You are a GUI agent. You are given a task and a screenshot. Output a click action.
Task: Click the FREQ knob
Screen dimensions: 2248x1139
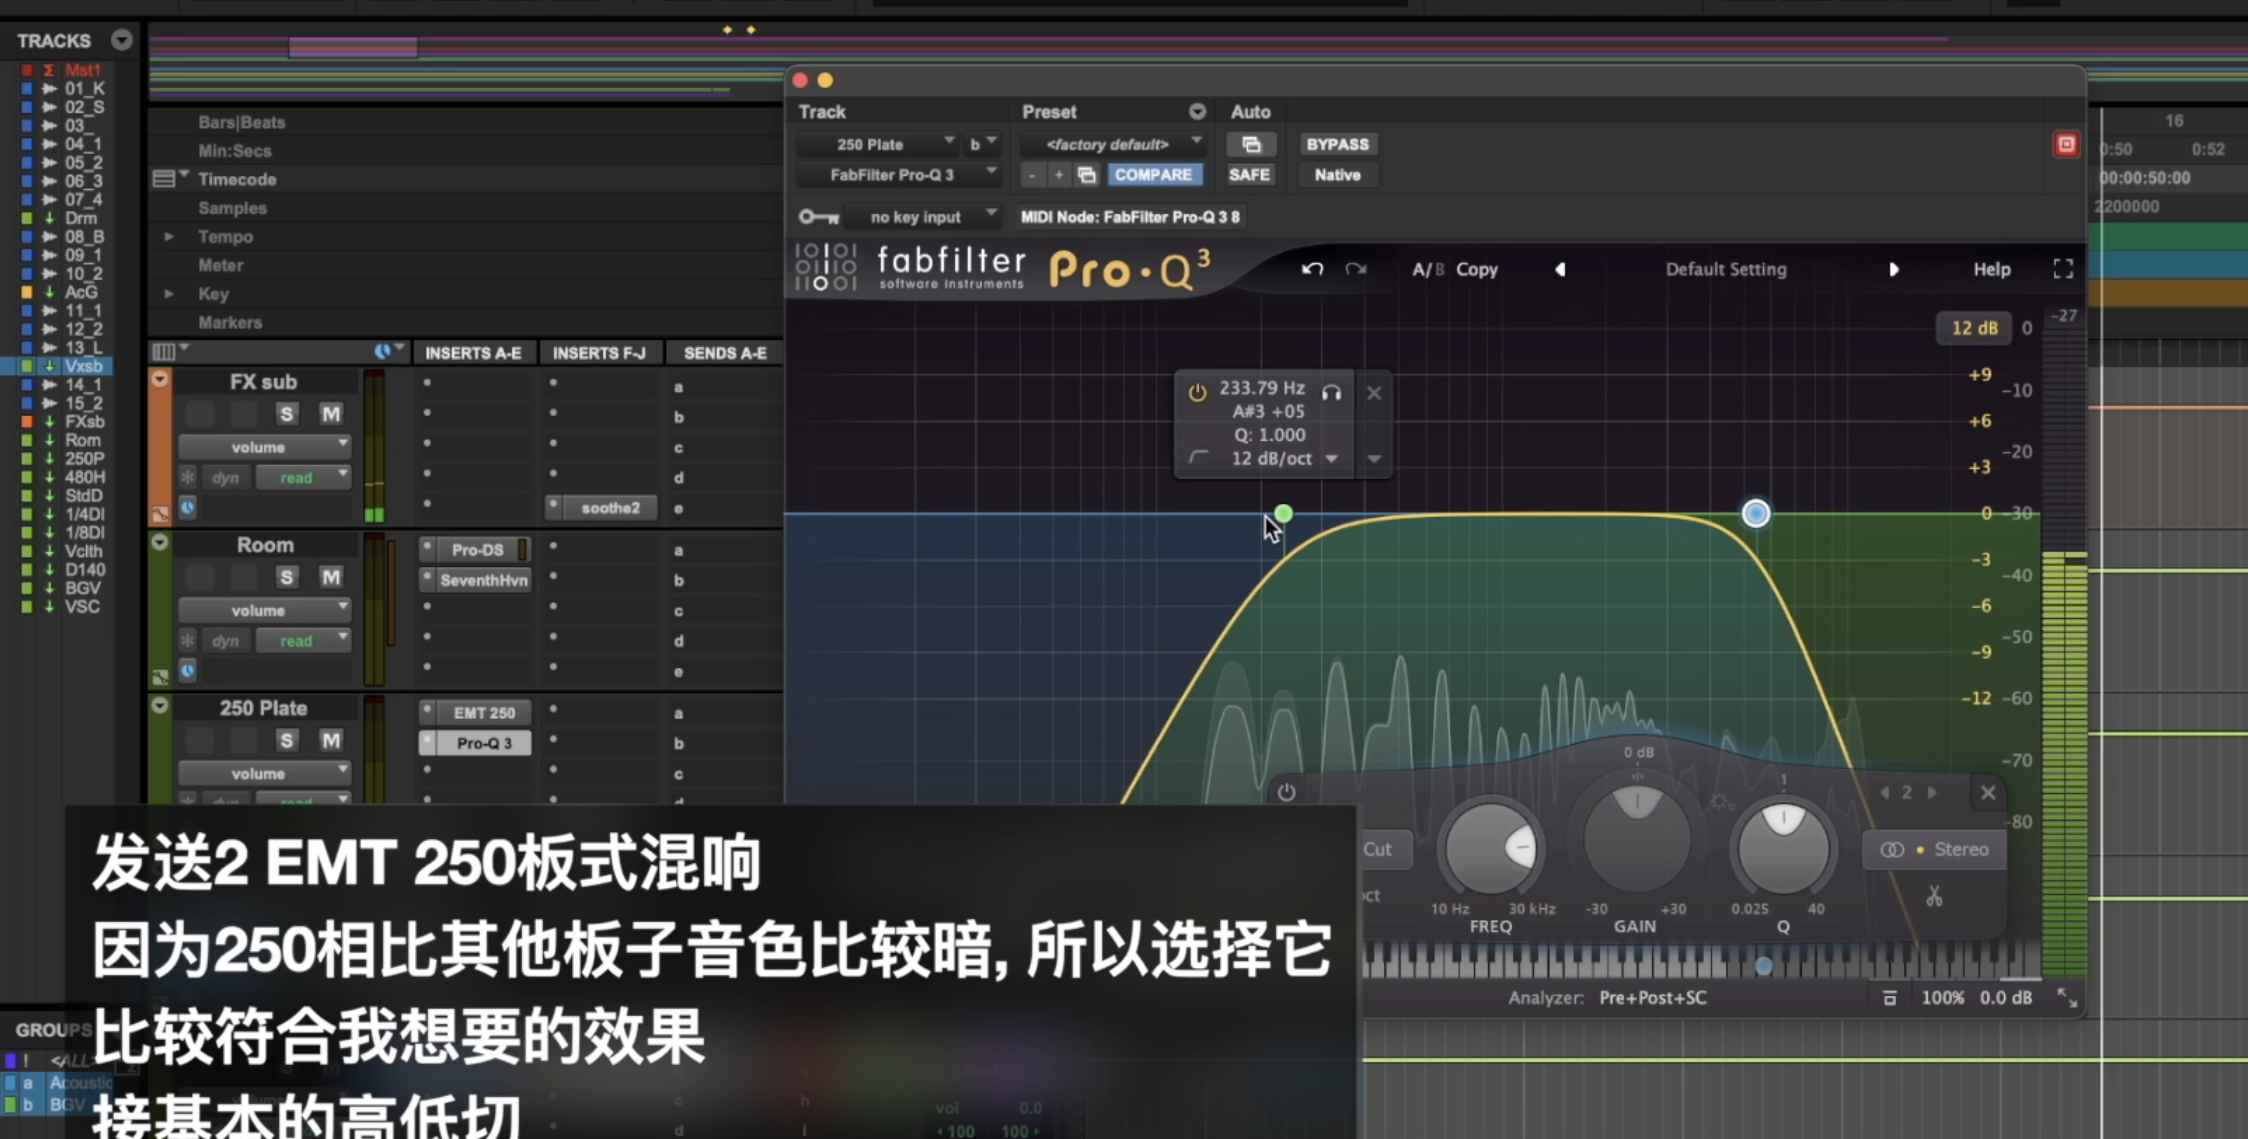pos(1490,849)
